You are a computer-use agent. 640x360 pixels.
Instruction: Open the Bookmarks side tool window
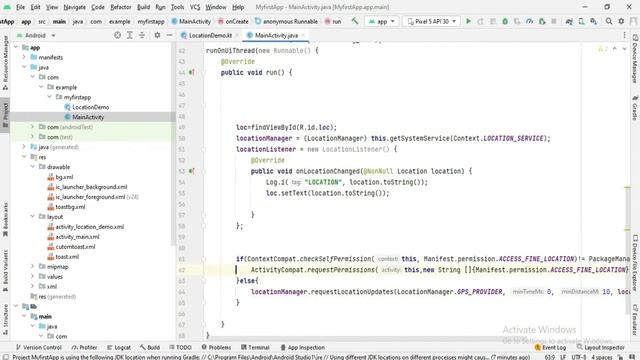5,220
